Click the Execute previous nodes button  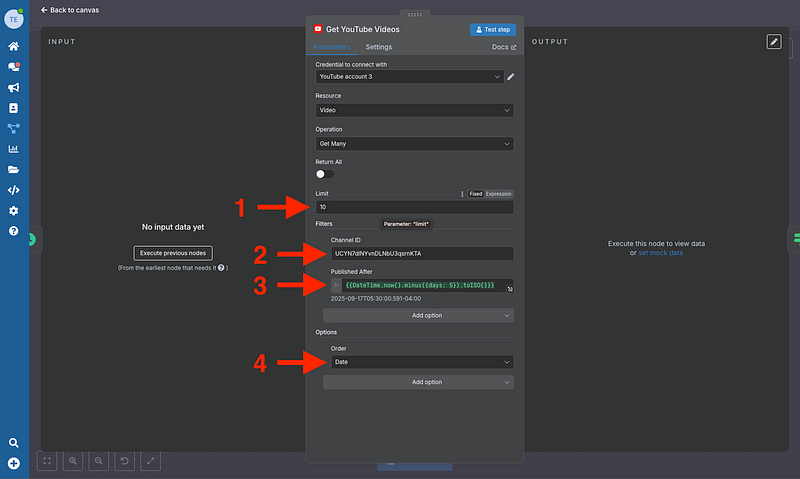[x=173, y=253]
